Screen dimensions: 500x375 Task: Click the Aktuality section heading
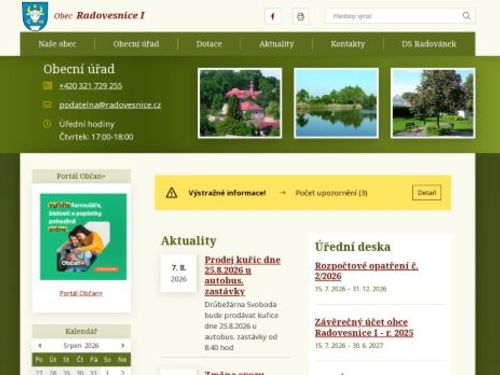coord(189,241)
